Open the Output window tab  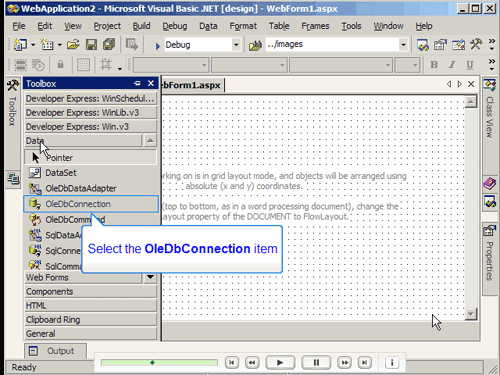(55, 351)
